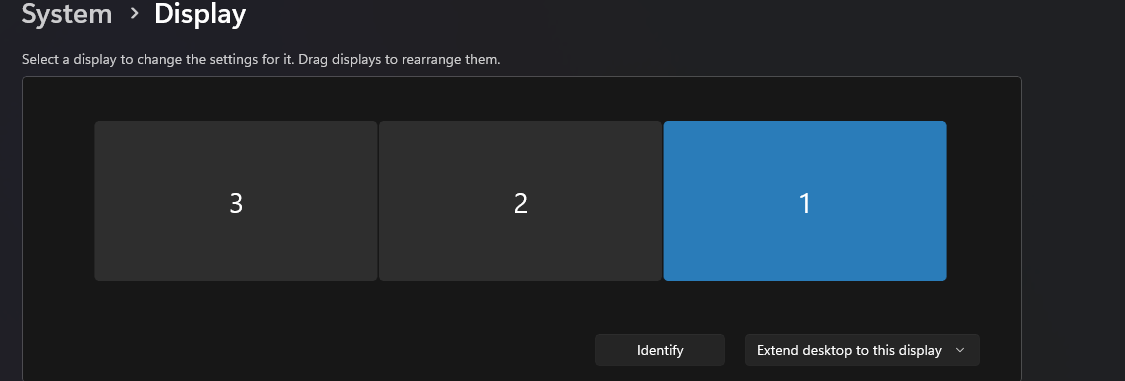The image size is (1125, 381).
Task: Click the Display page heading
Action: tap(200, 14)
